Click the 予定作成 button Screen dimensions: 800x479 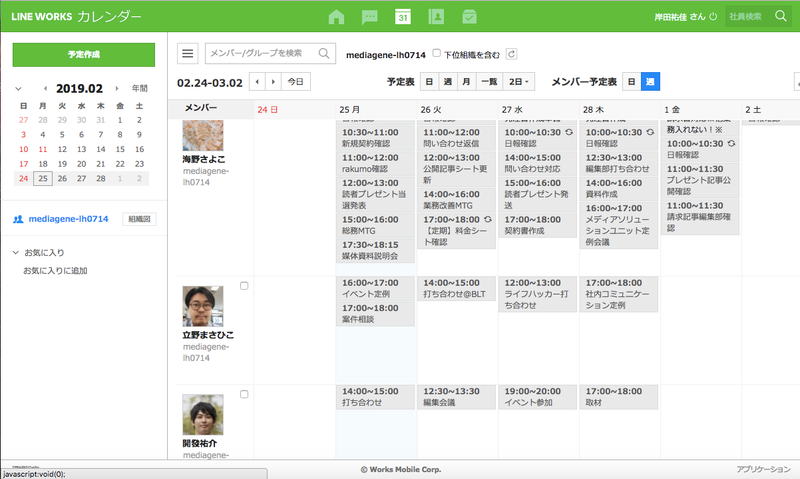[83, 54]
